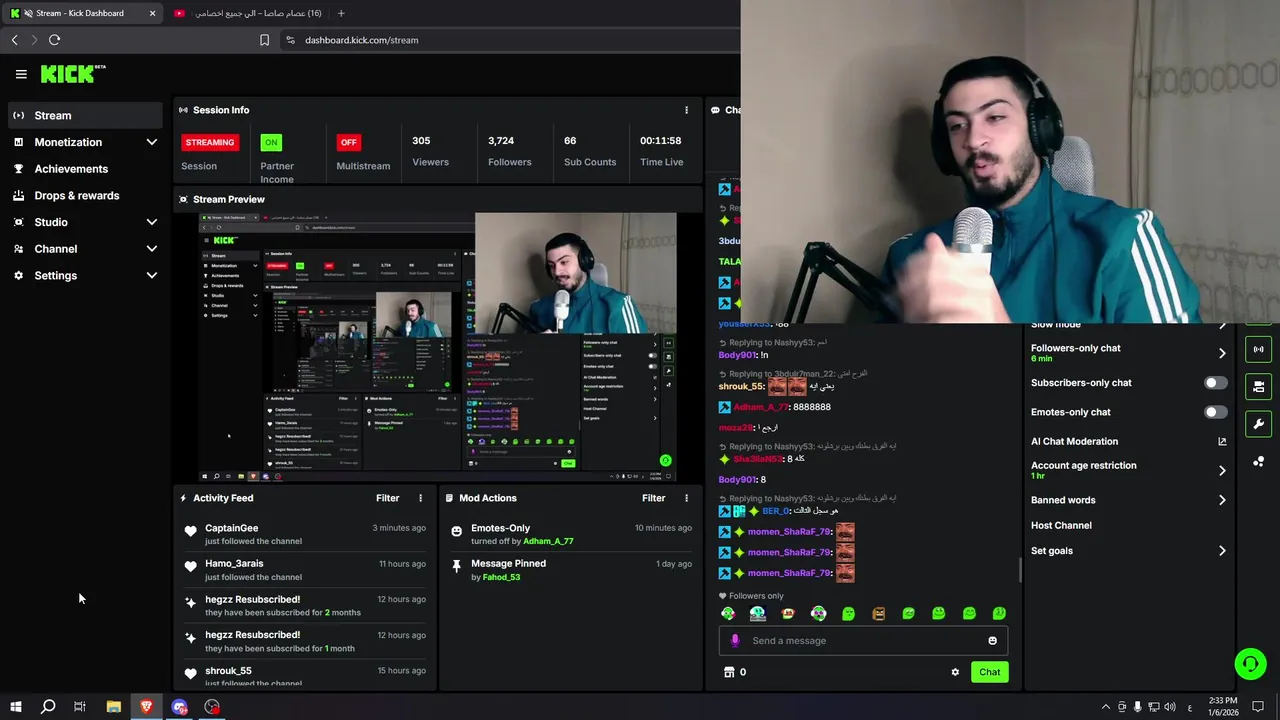The image size is (1280, 720).
Task: Open Adham_A_77 link in Mod Actions
Action: click(548, 541)
